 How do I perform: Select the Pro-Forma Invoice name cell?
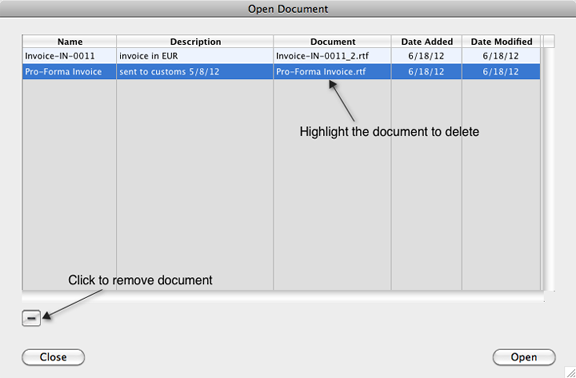[69, 71]
